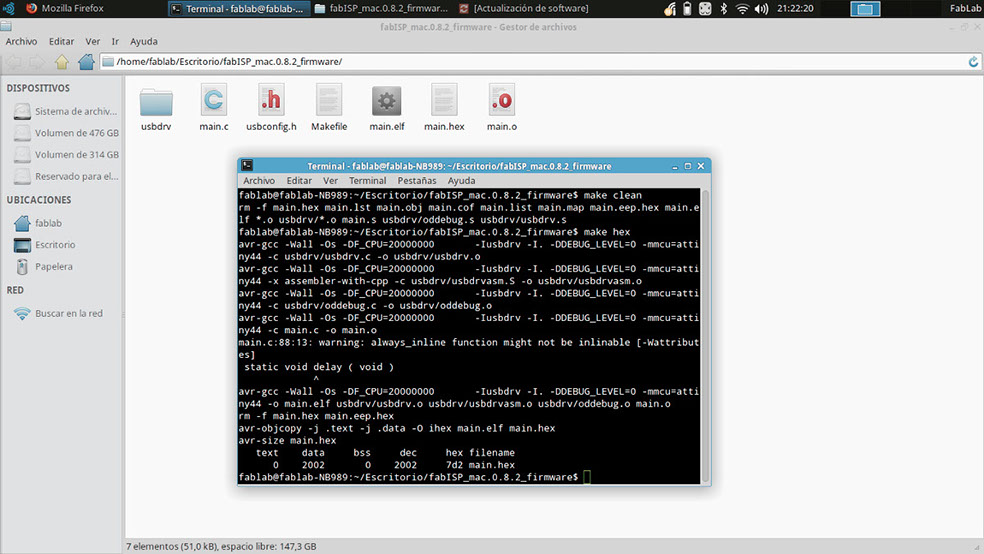Switch to Mozilla Firefox in taskbar
This screenshot has width=984, height=554.
tap(65, 9)
